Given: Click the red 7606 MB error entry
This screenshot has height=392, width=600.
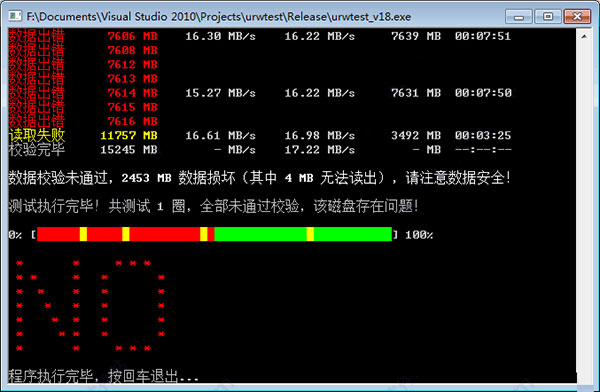Looking at the screenshot, I should pyautogui.click(x=132, y=36).
